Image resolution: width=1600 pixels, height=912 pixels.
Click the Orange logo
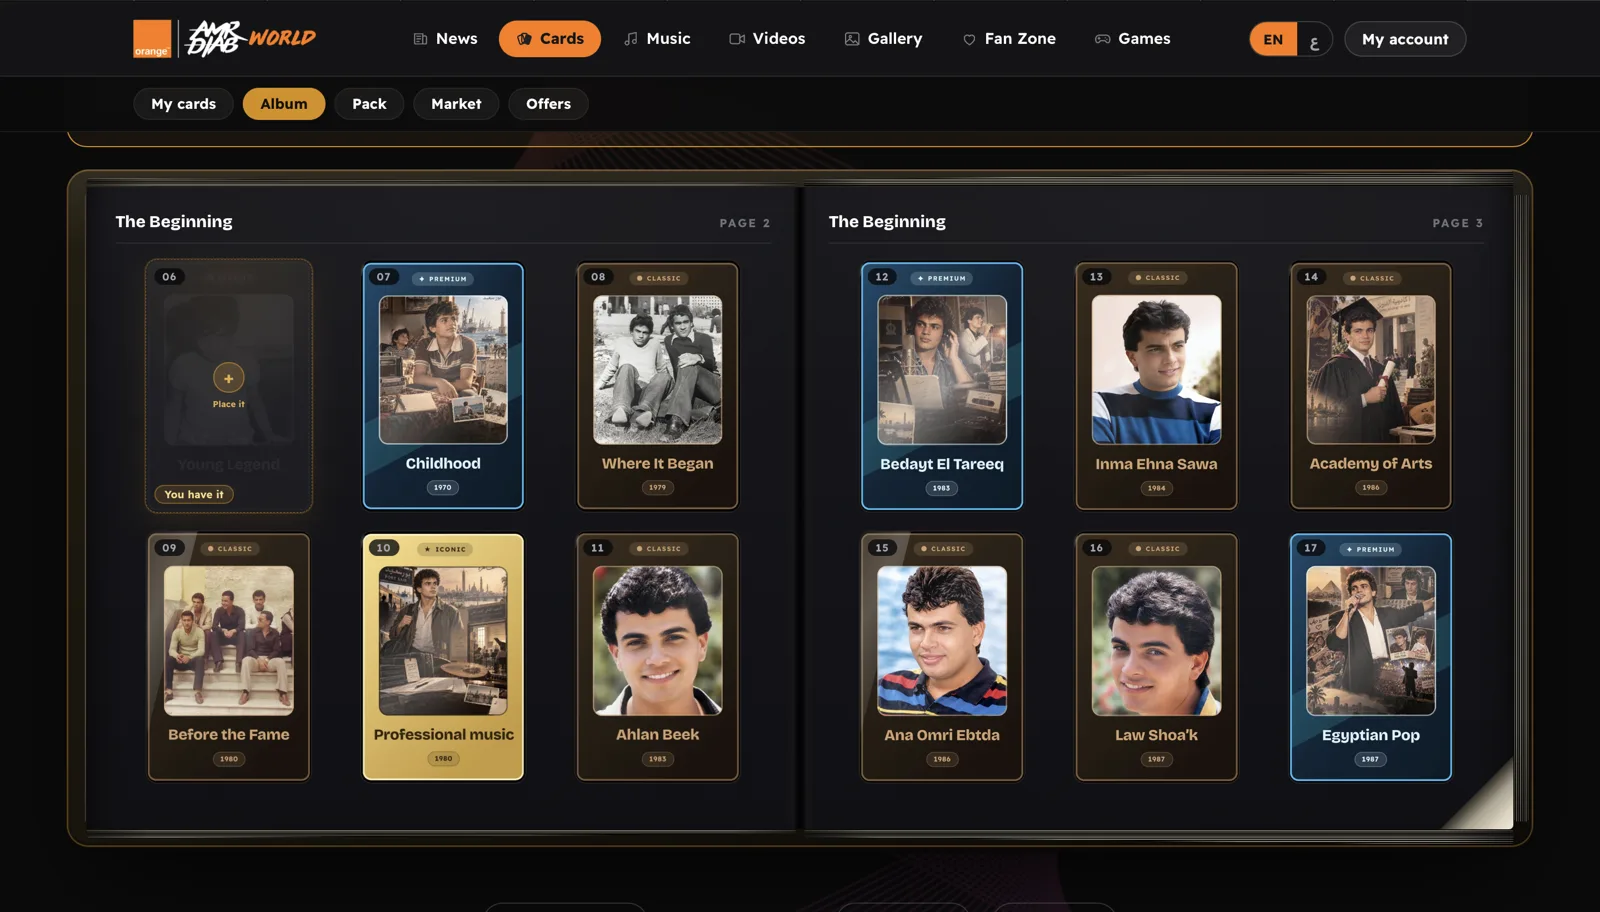click(152, 39)
